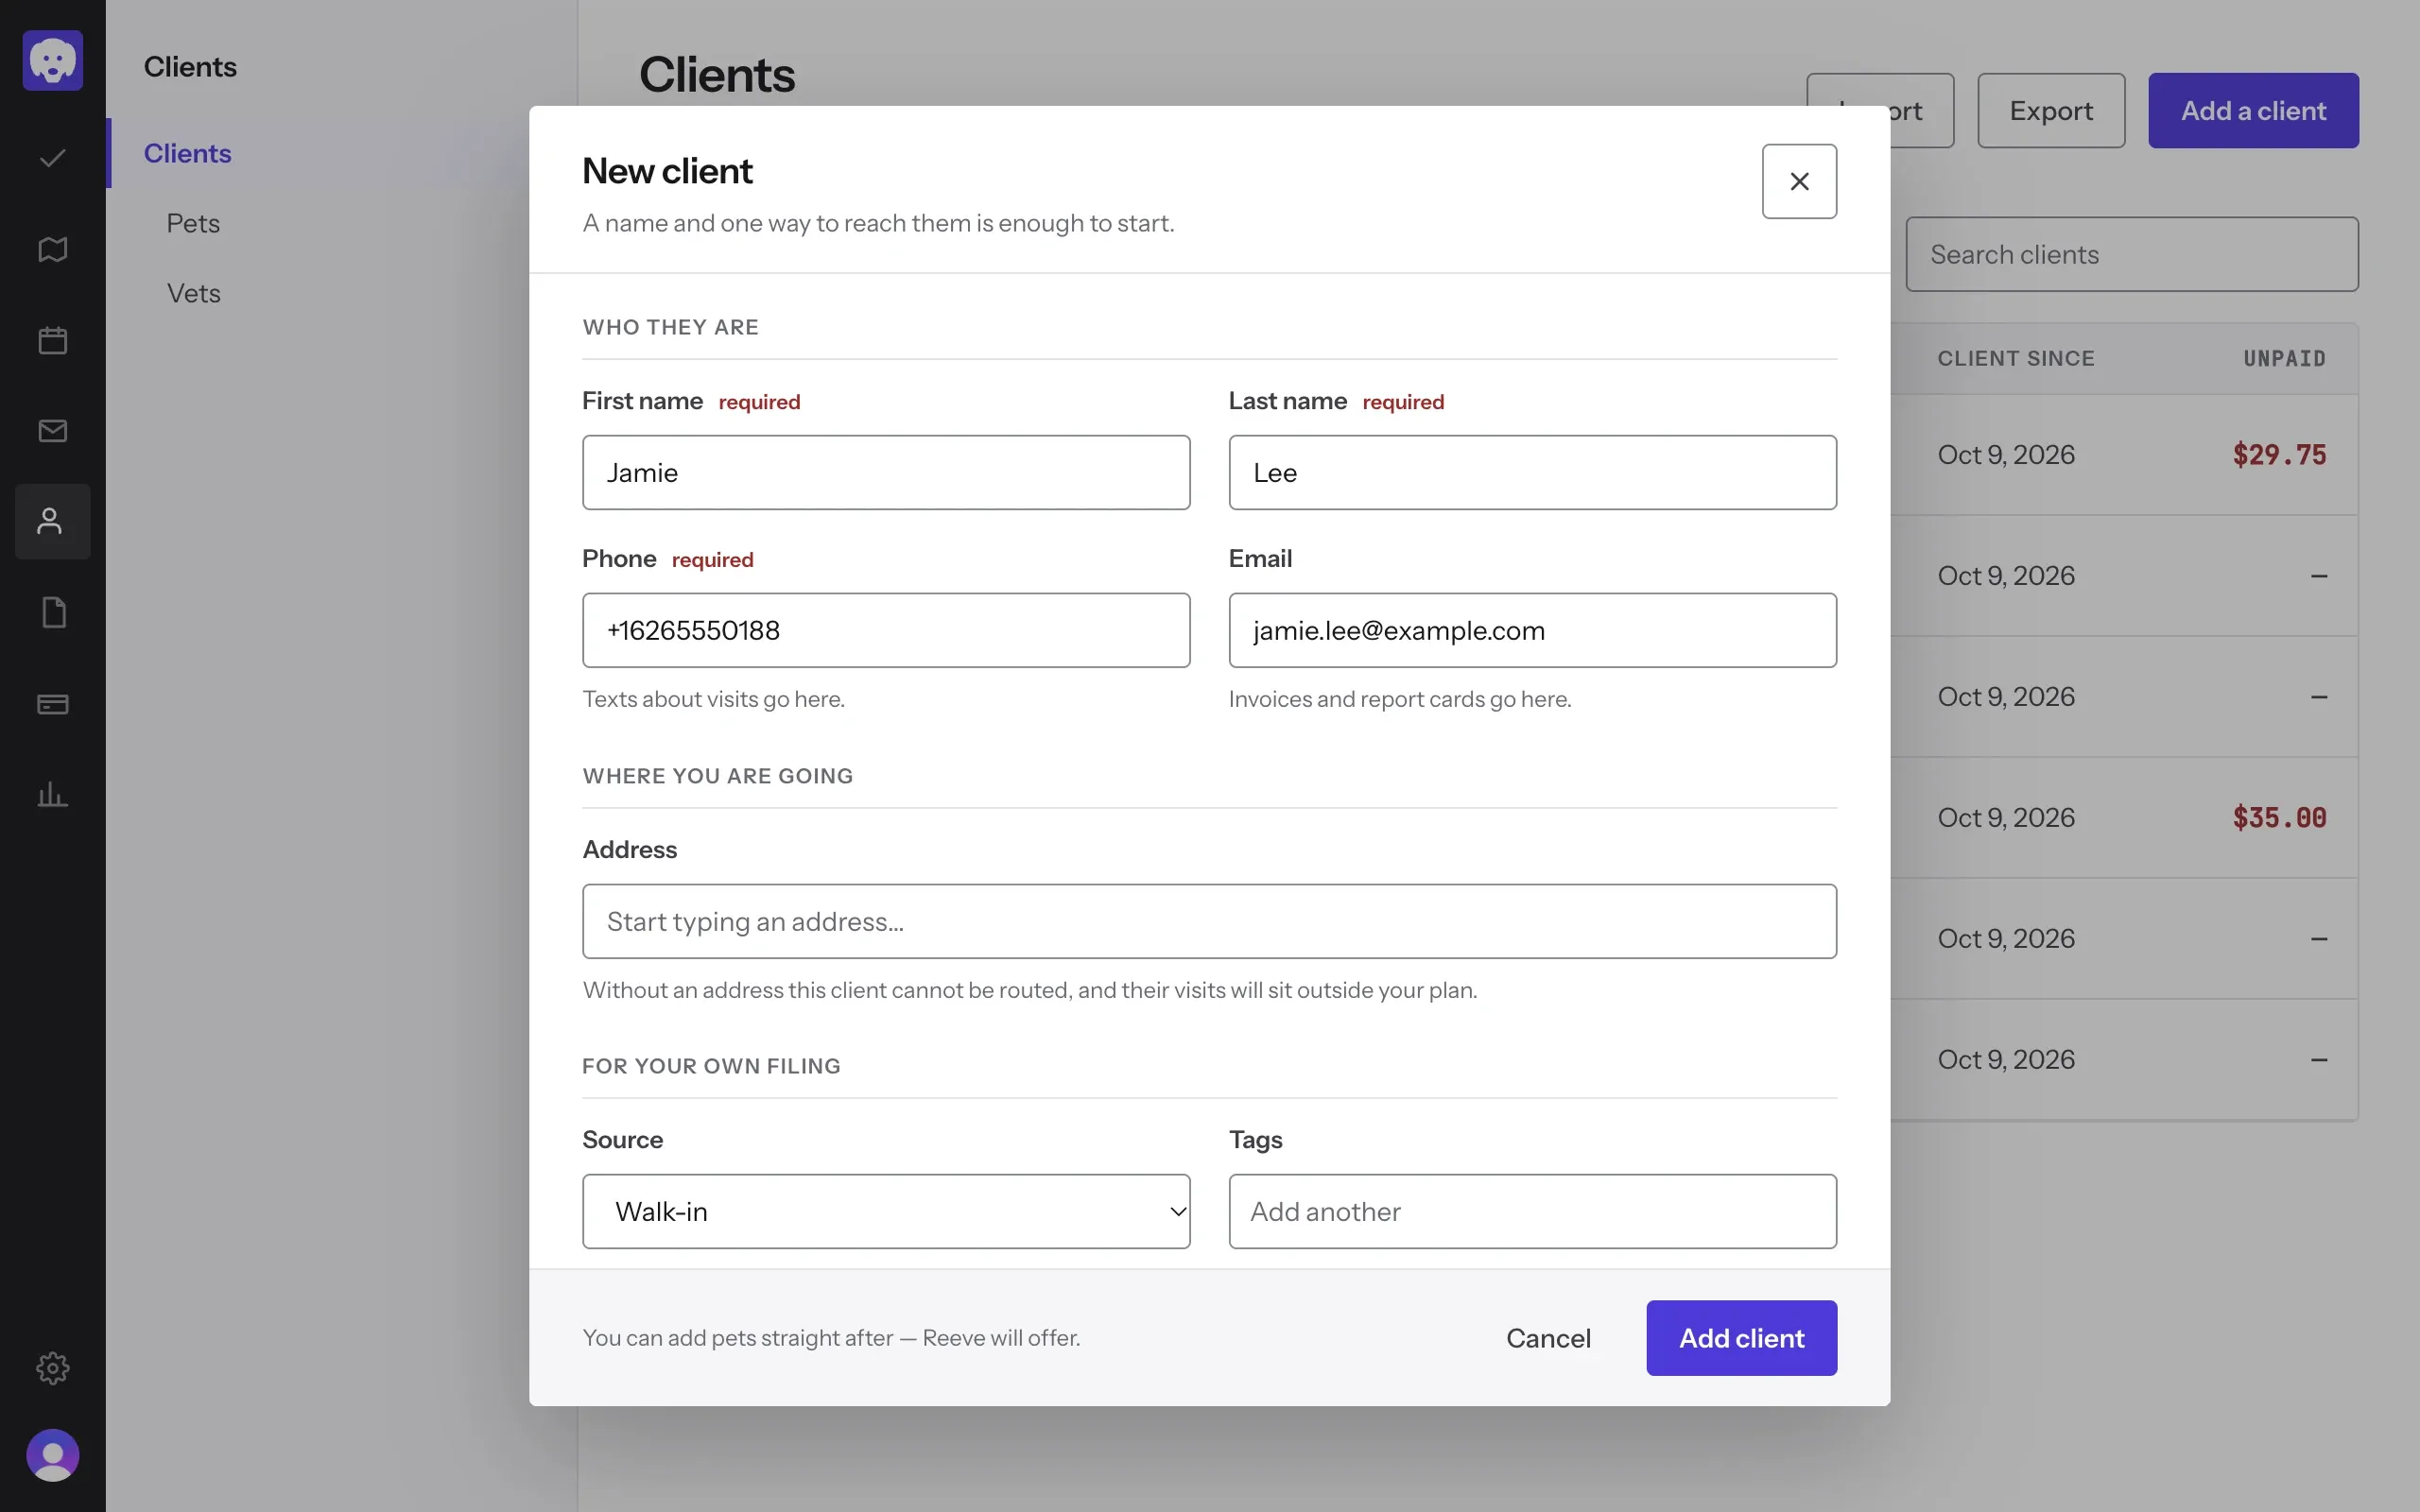
Task: Open the checkmark tasks icon in sidebar
Action: point(52,158)
